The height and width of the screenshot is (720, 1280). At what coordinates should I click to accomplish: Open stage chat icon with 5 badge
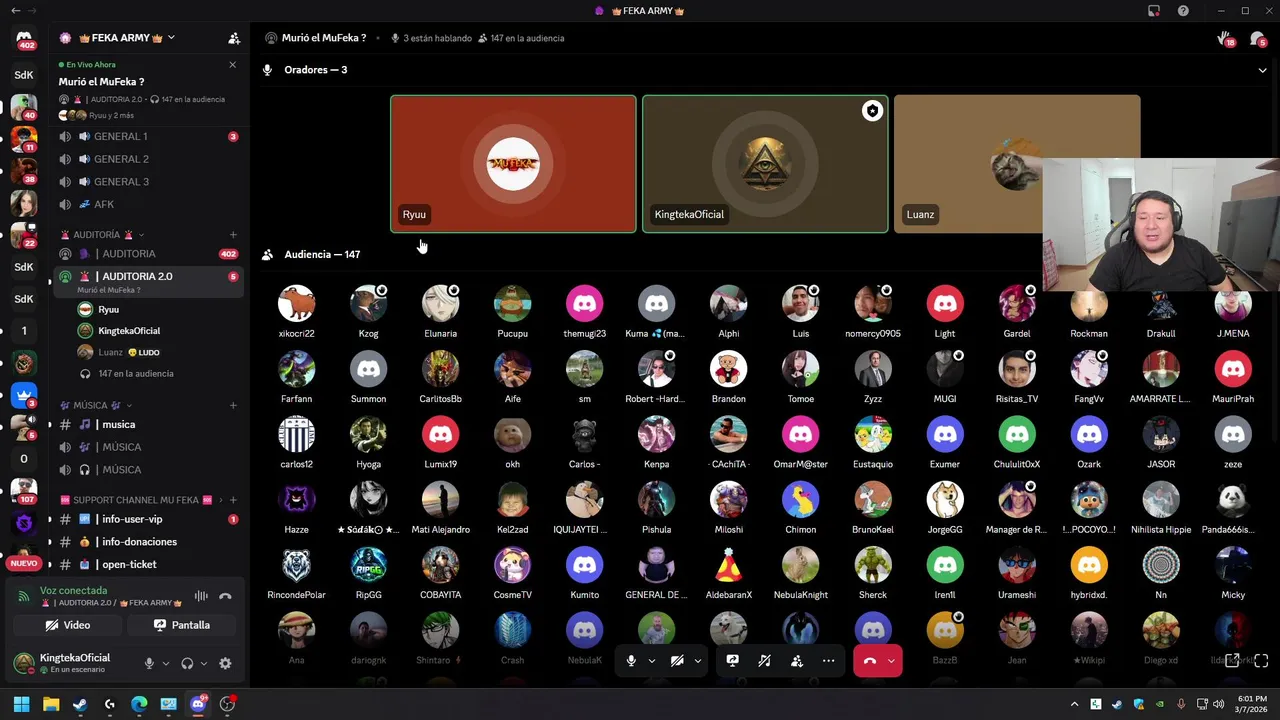1257,38
